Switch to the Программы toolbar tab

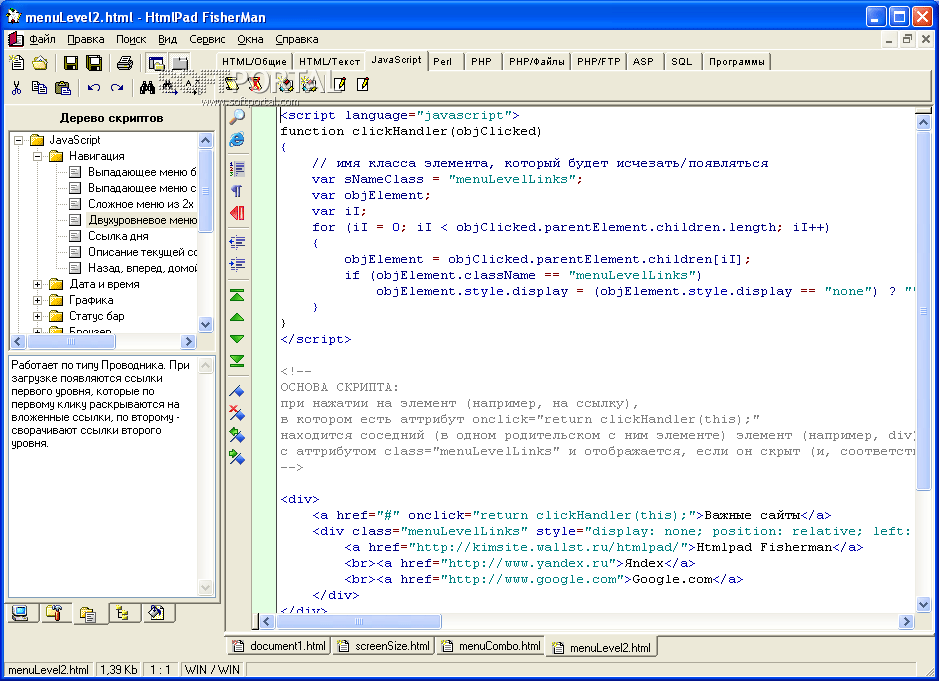click(737, 62)
